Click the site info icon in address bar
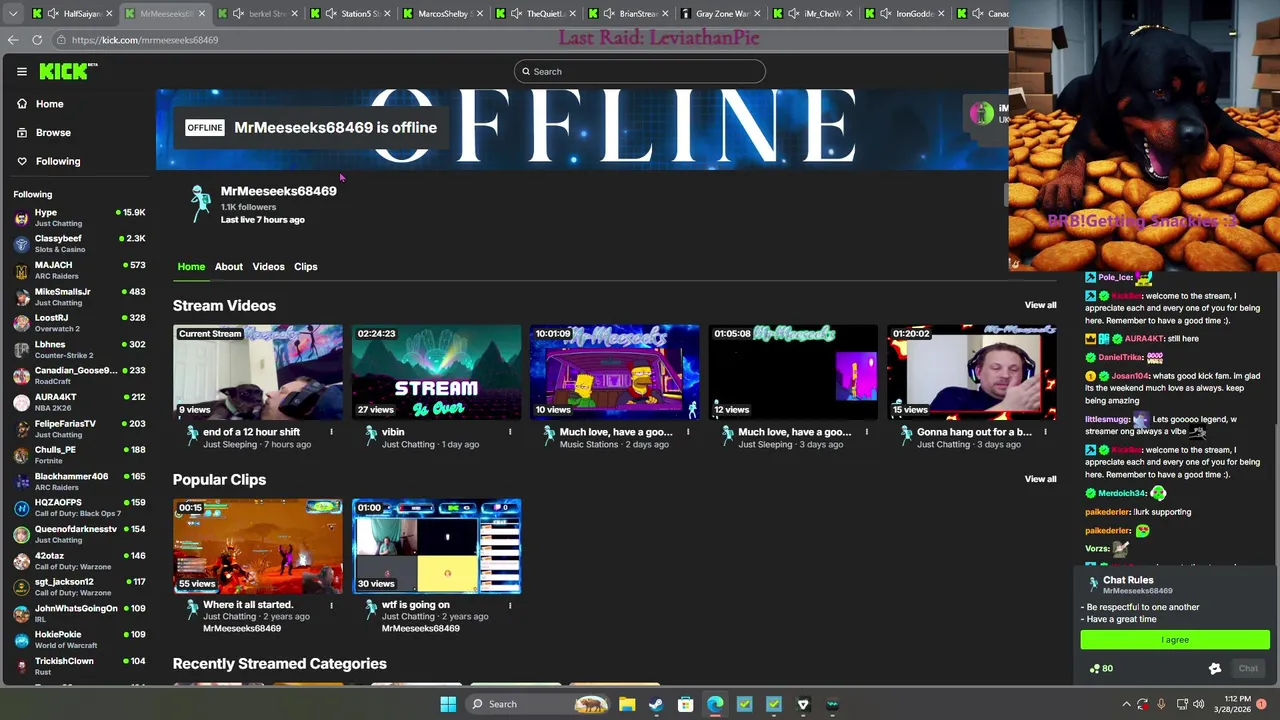This screenshot has height=720, width=1280. click(x=61, y=40)
